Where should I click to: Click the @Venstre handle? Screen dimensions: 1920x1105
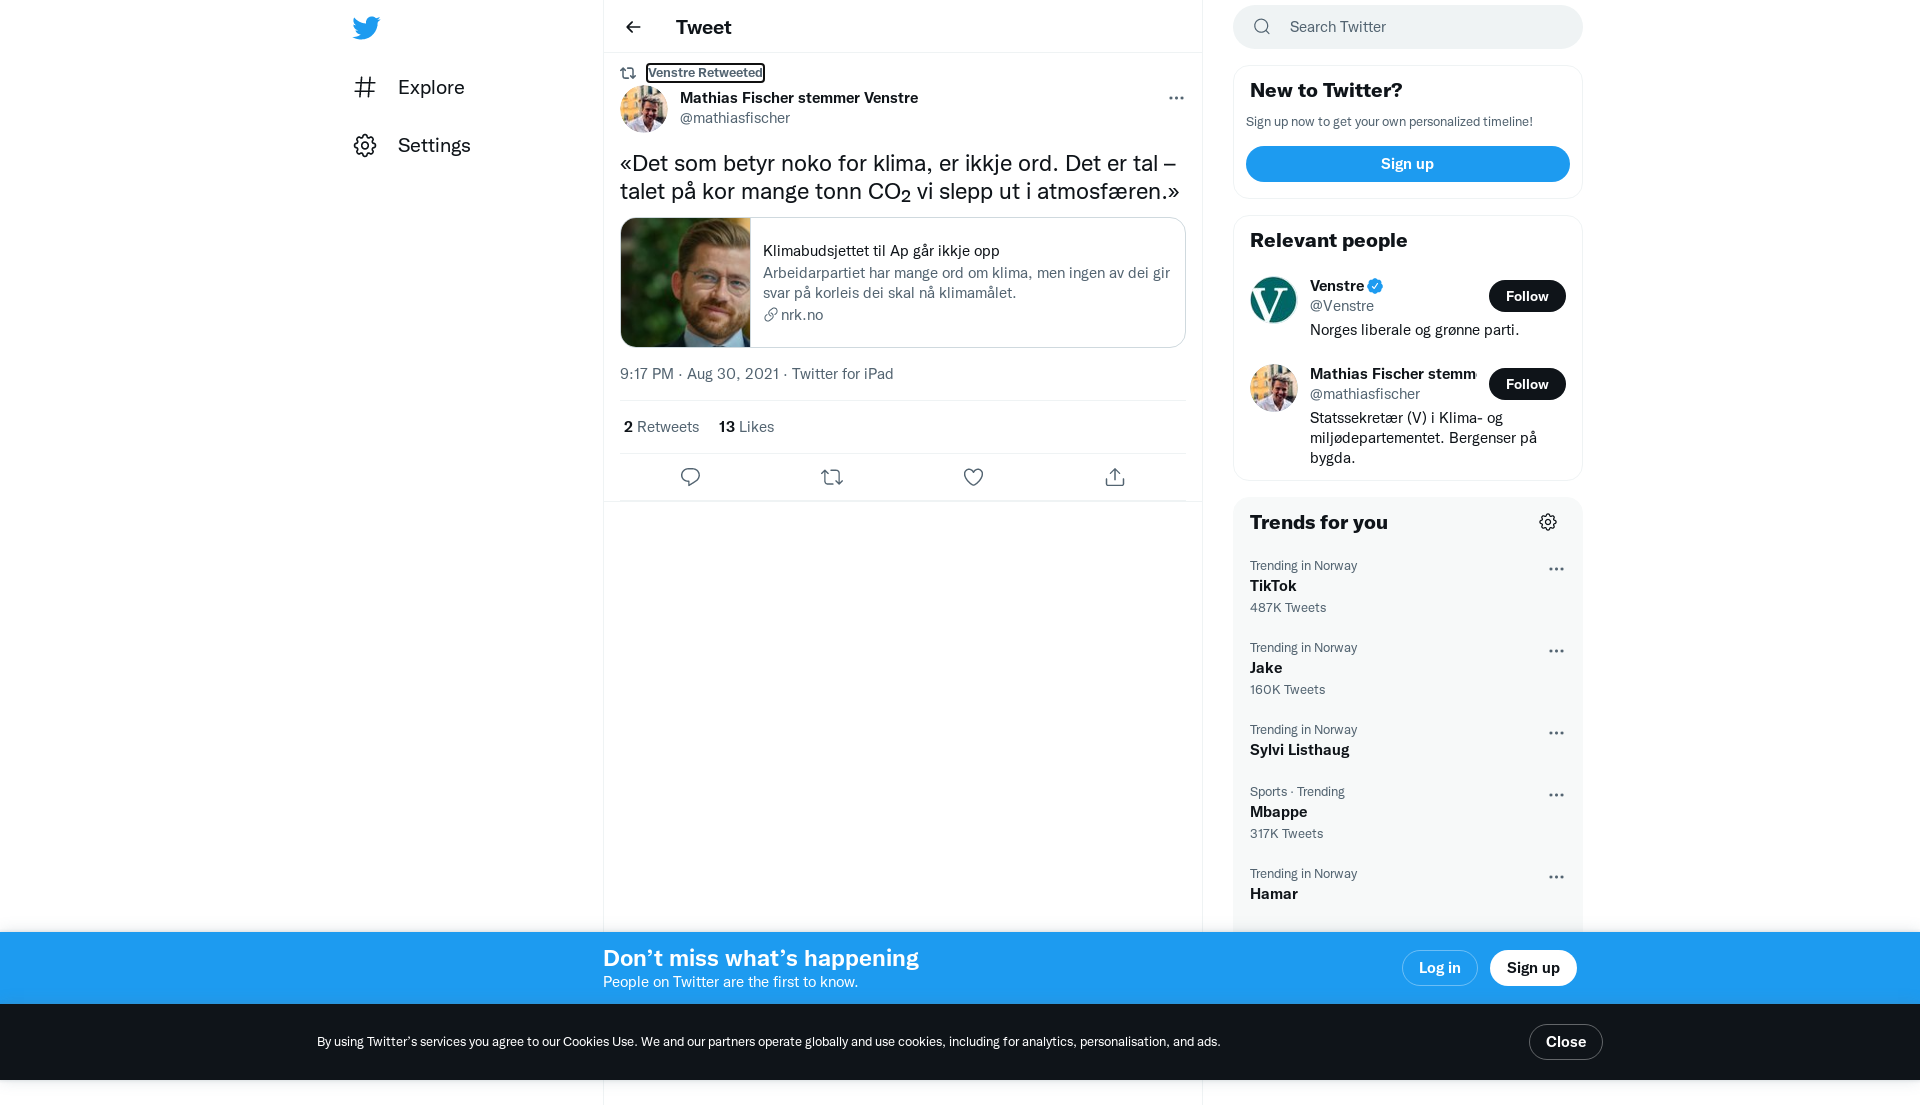1342,306
